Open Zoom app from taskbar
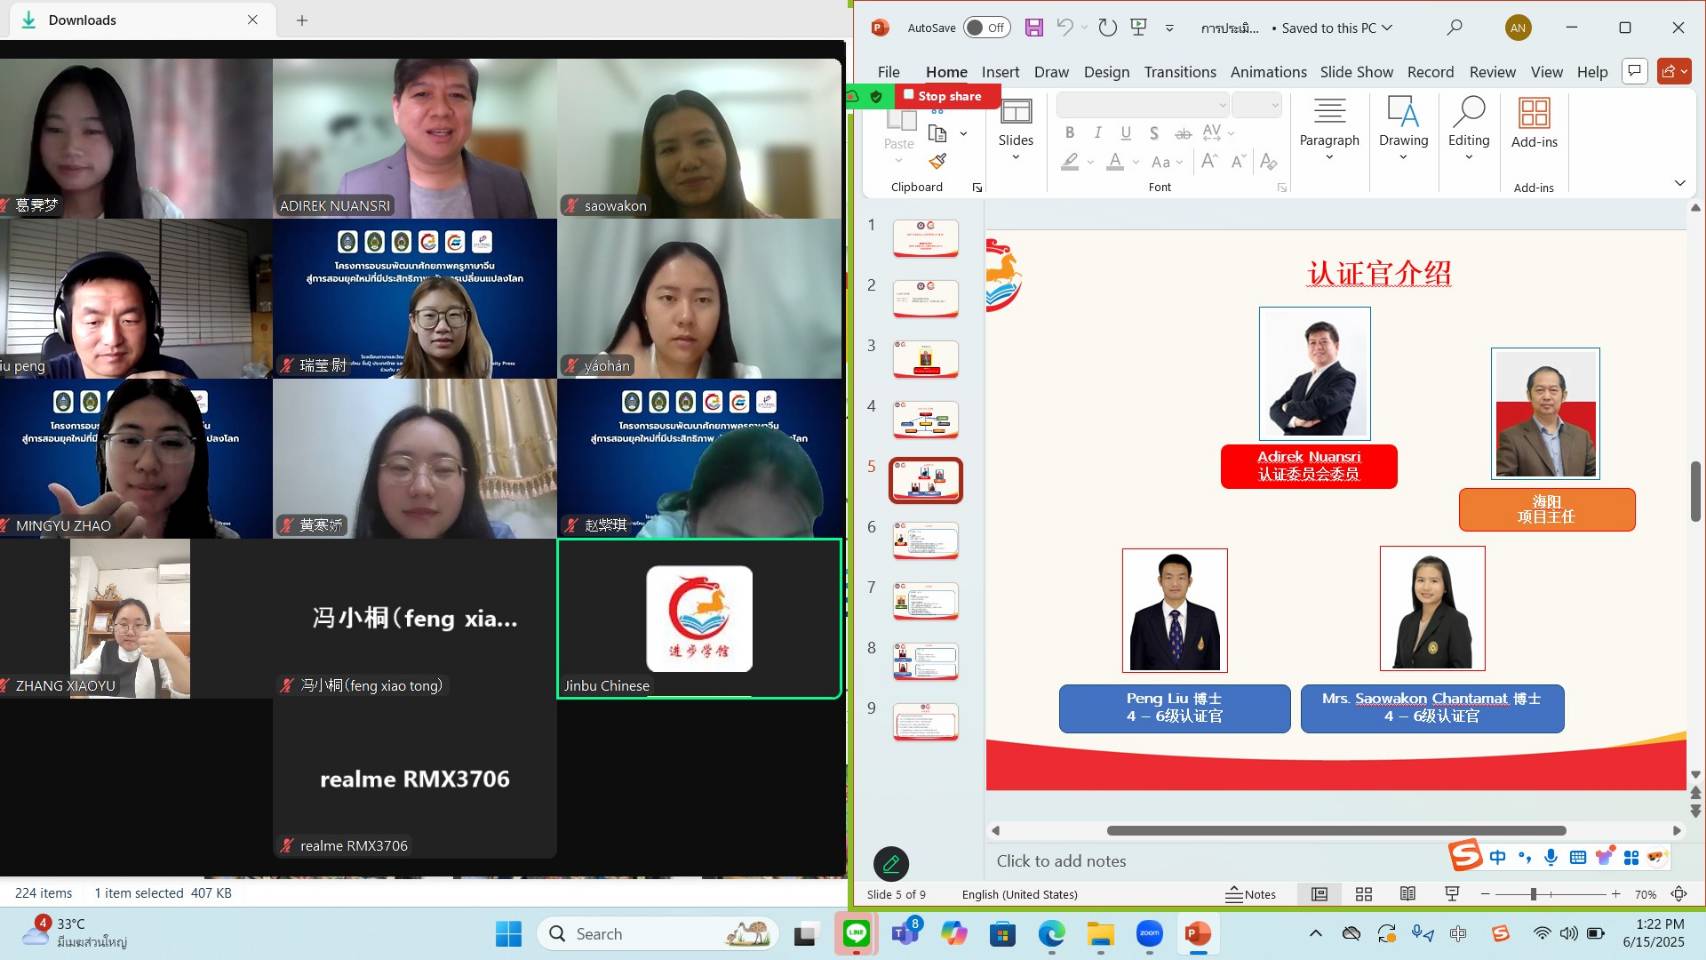This screenshot has width=1706, height=960. tap(1149, 934)
